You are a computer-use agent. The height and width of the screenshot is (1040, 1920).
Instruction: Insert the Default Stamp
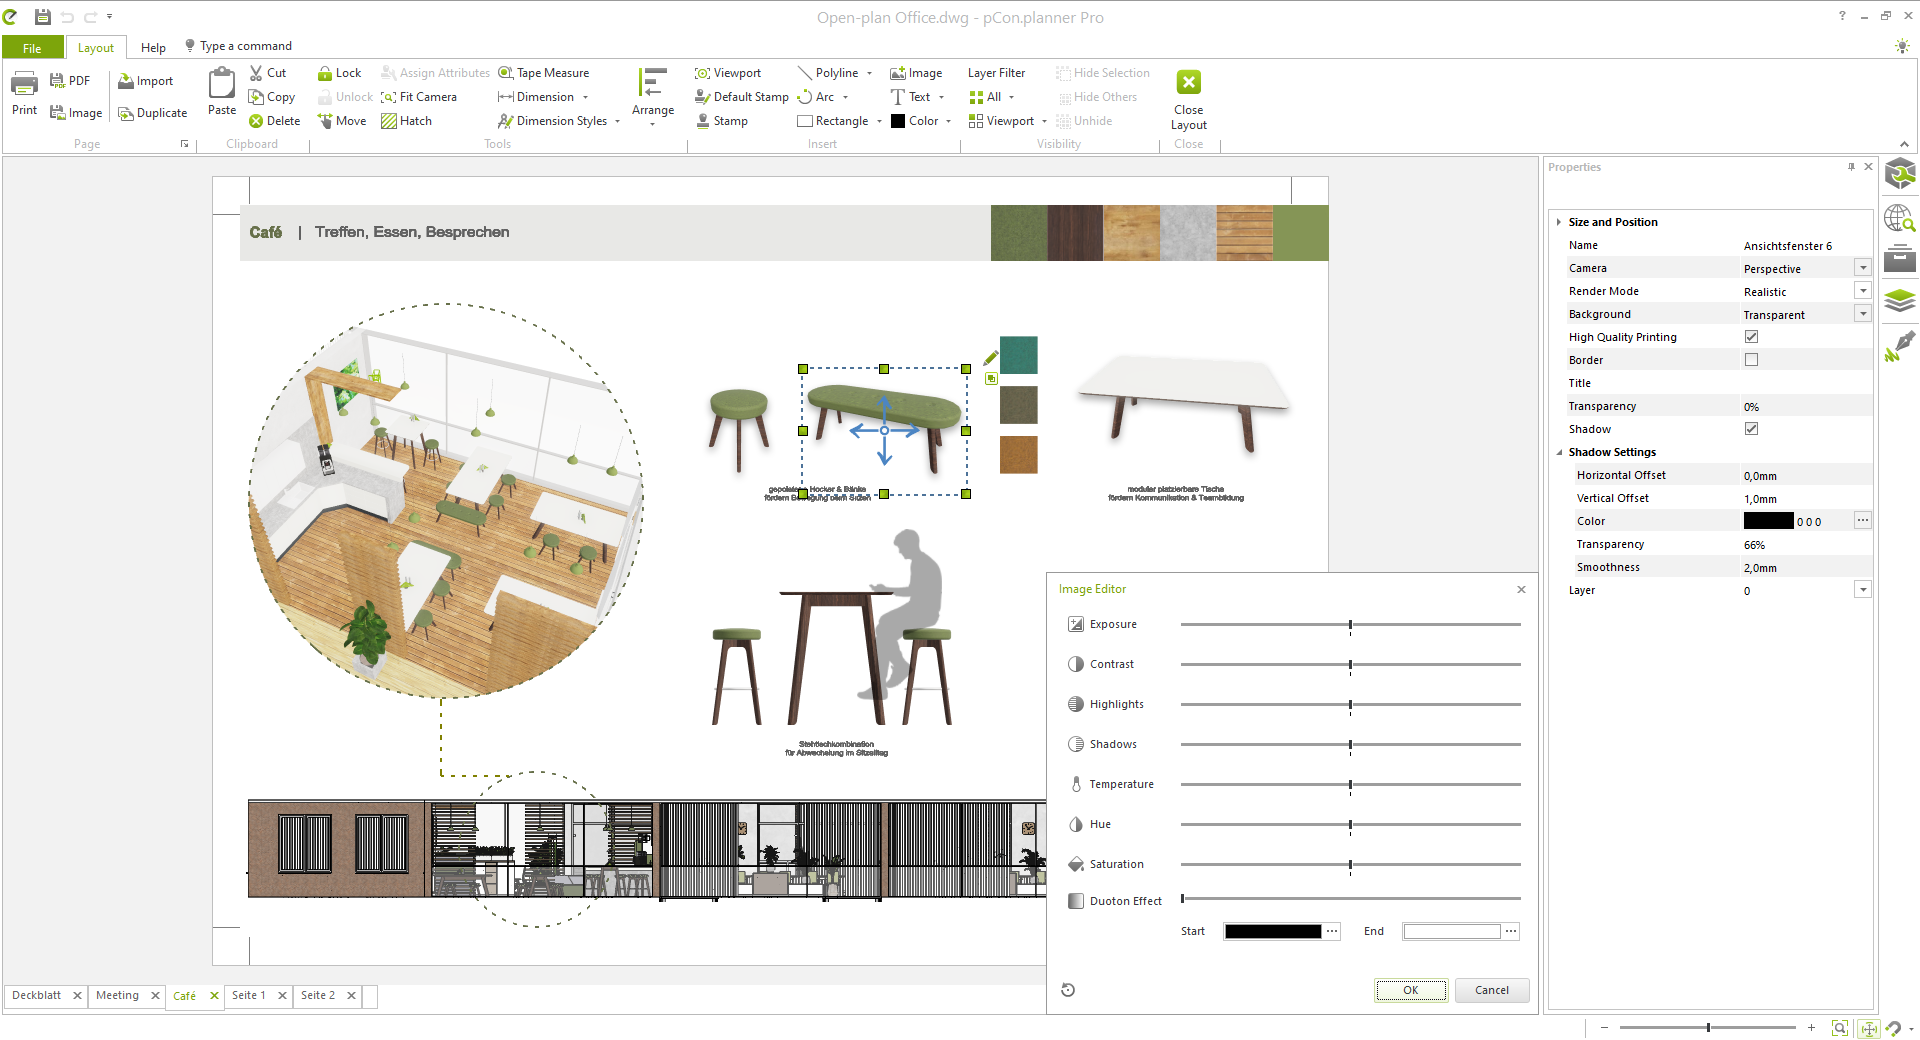[742, 97]
